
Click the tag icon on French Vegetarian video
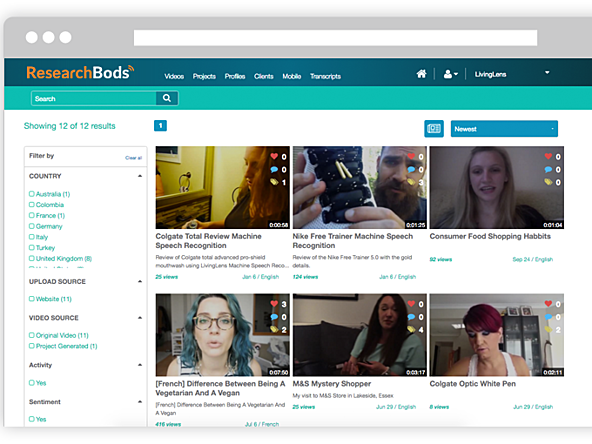click(x=274, y=330)
